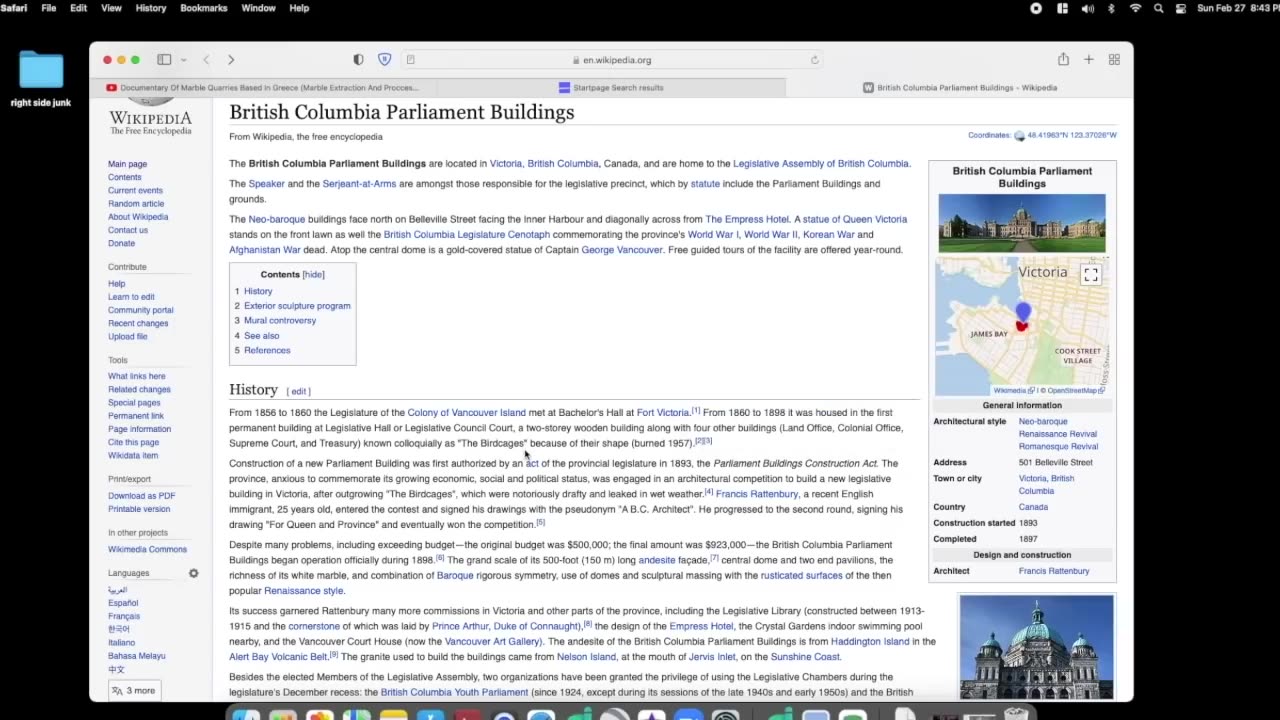
Task: Jump to Exterior sculpture program in contents
Action: (x=297, y=306)
